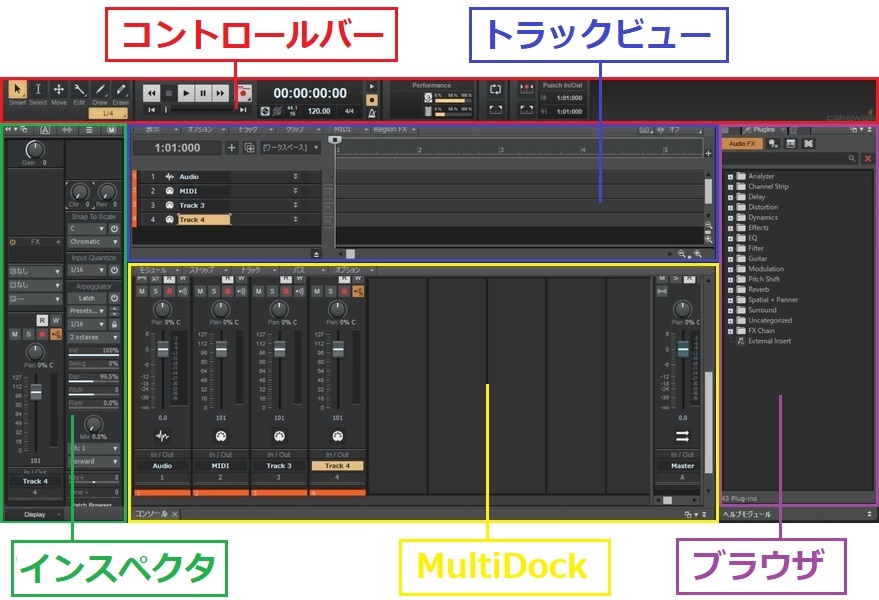Open the MIDI menu in track view

pos(345,130)
